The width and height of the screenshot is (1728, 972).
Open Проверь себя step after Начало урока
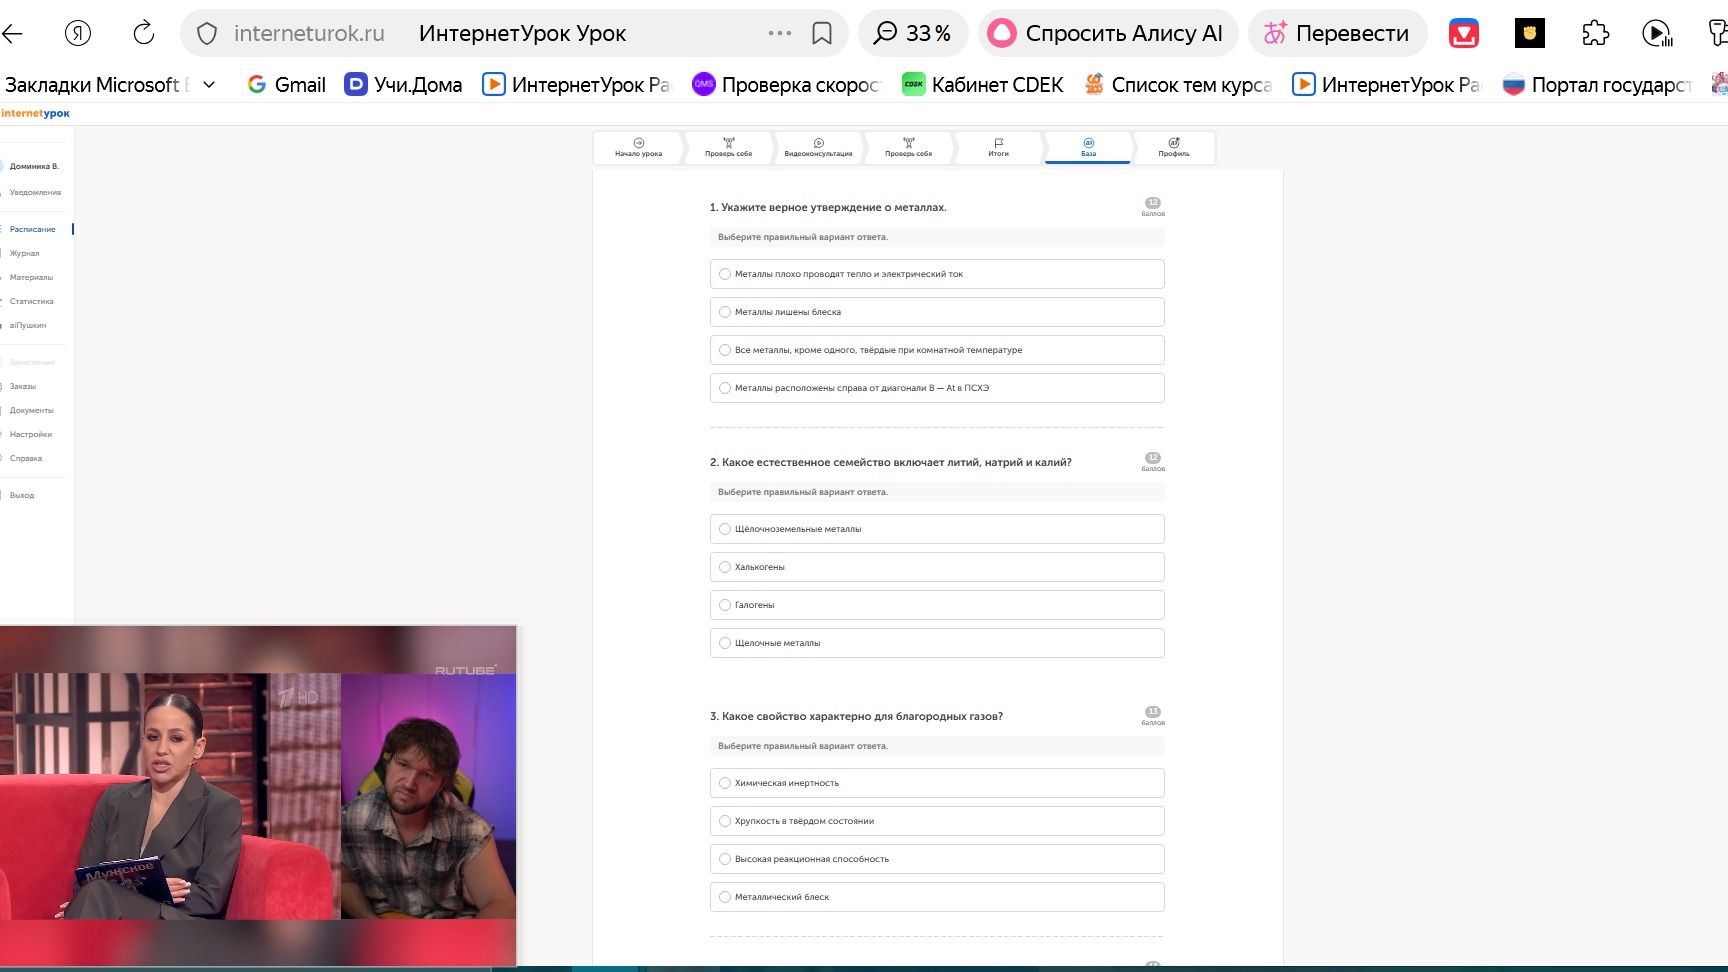tap(728, 148)
